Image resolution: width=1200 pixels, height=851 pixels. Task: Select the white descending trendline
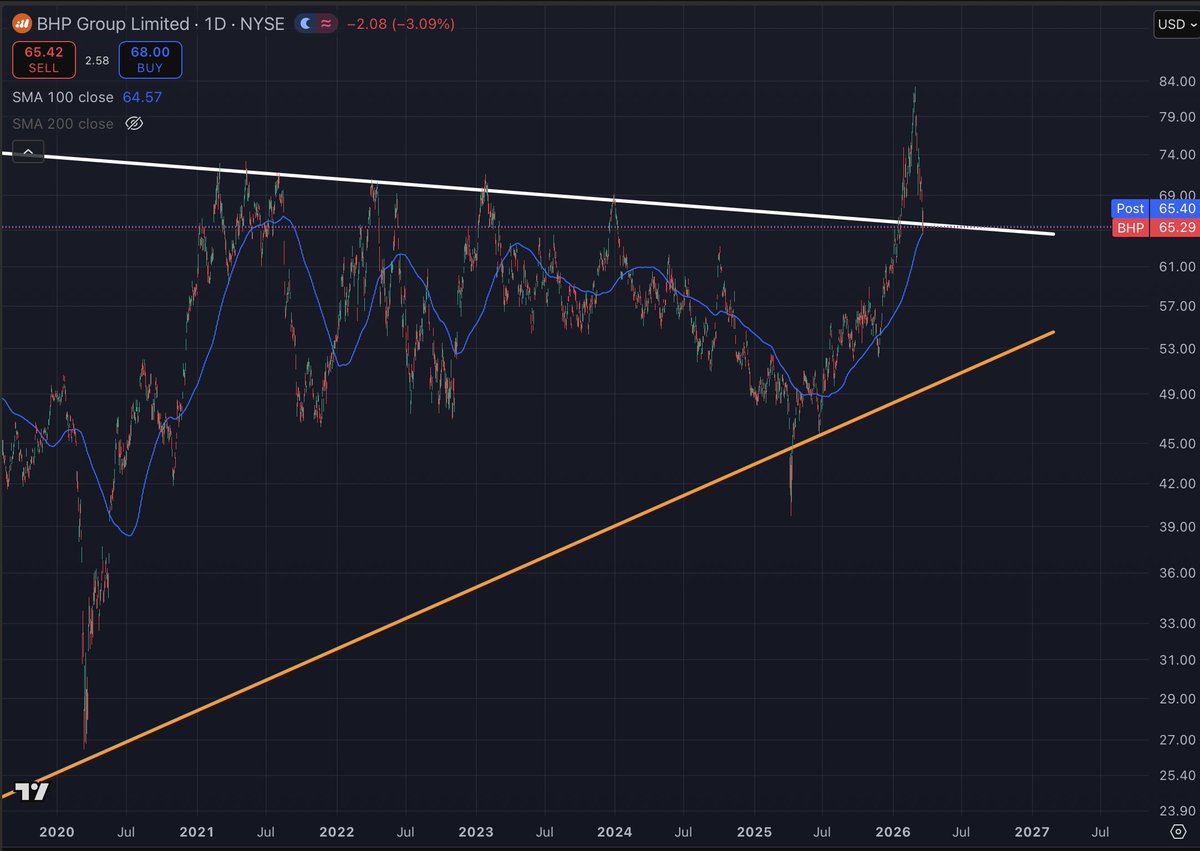pos(527,193)
